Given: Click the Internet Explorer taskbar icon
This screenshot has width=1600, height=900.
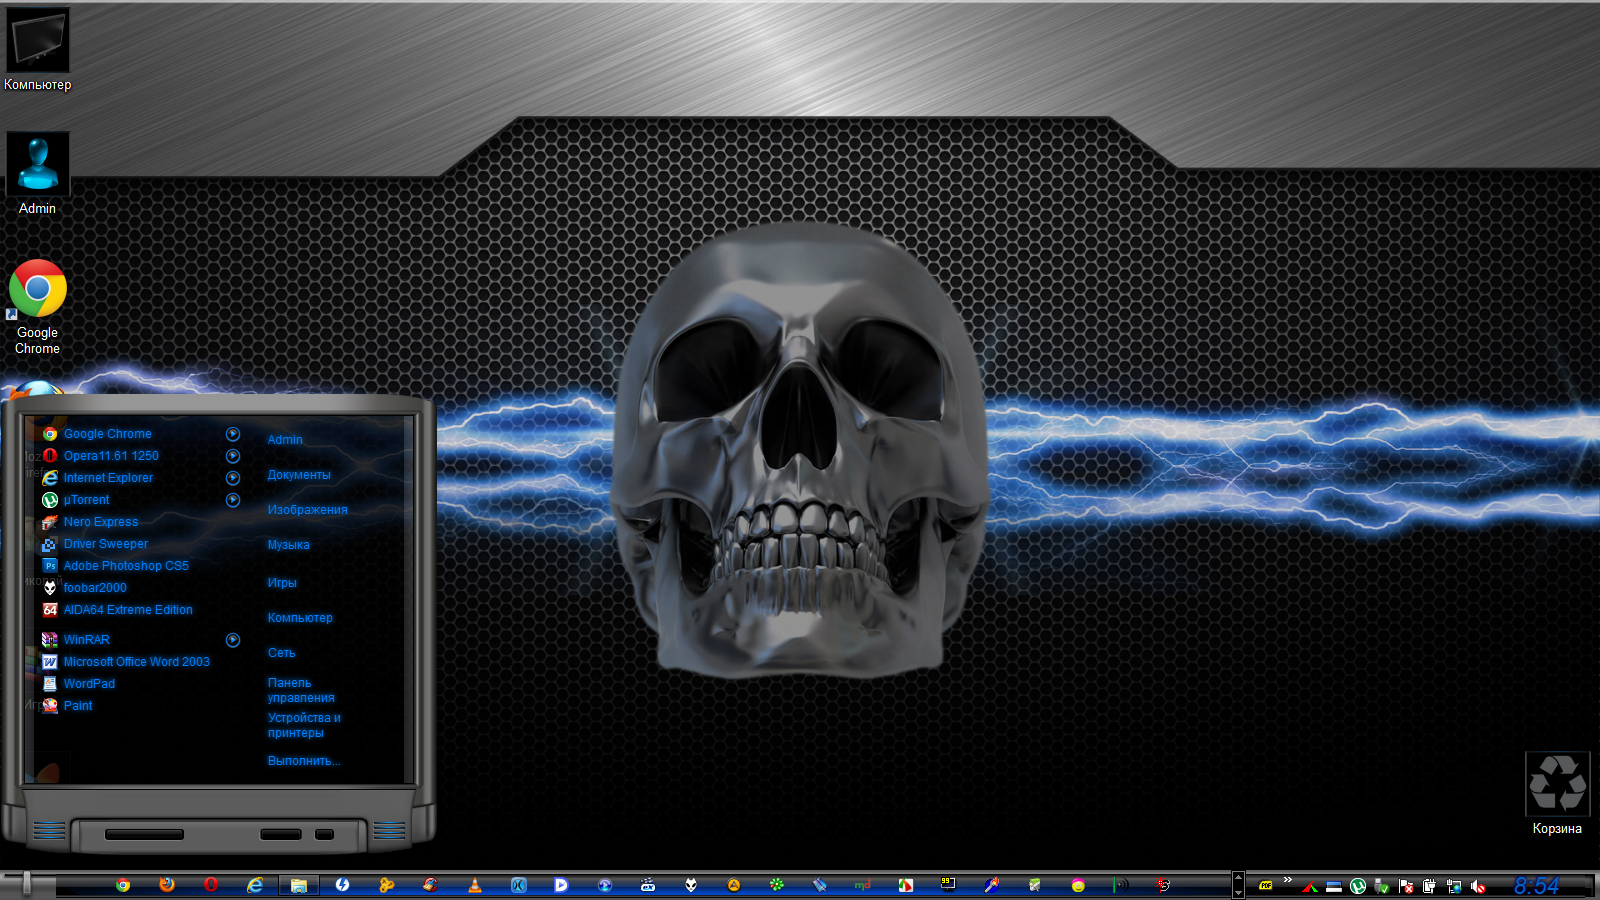Looking at the screenshot, I should point(255,885).
